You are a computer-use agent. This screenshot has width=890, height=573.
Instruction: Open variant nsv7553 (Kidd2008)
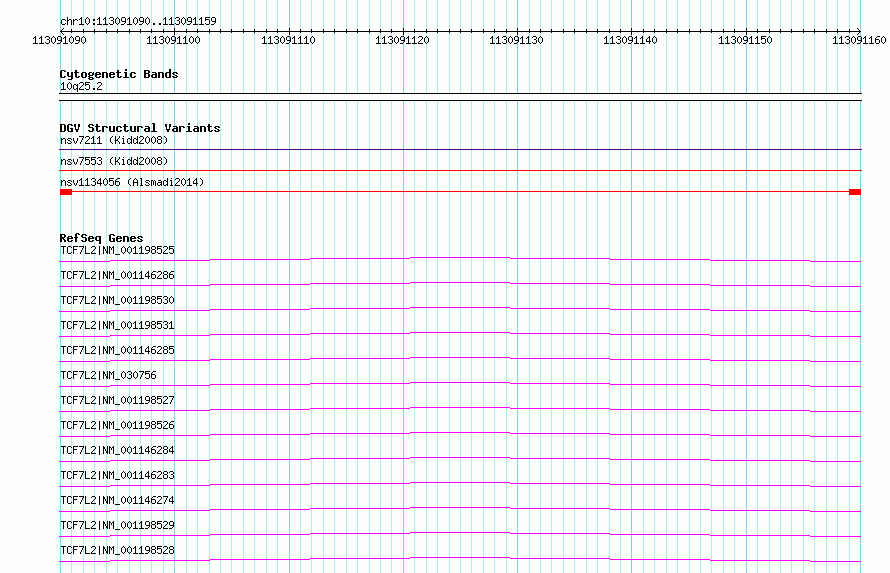click(x=114, y=161)
